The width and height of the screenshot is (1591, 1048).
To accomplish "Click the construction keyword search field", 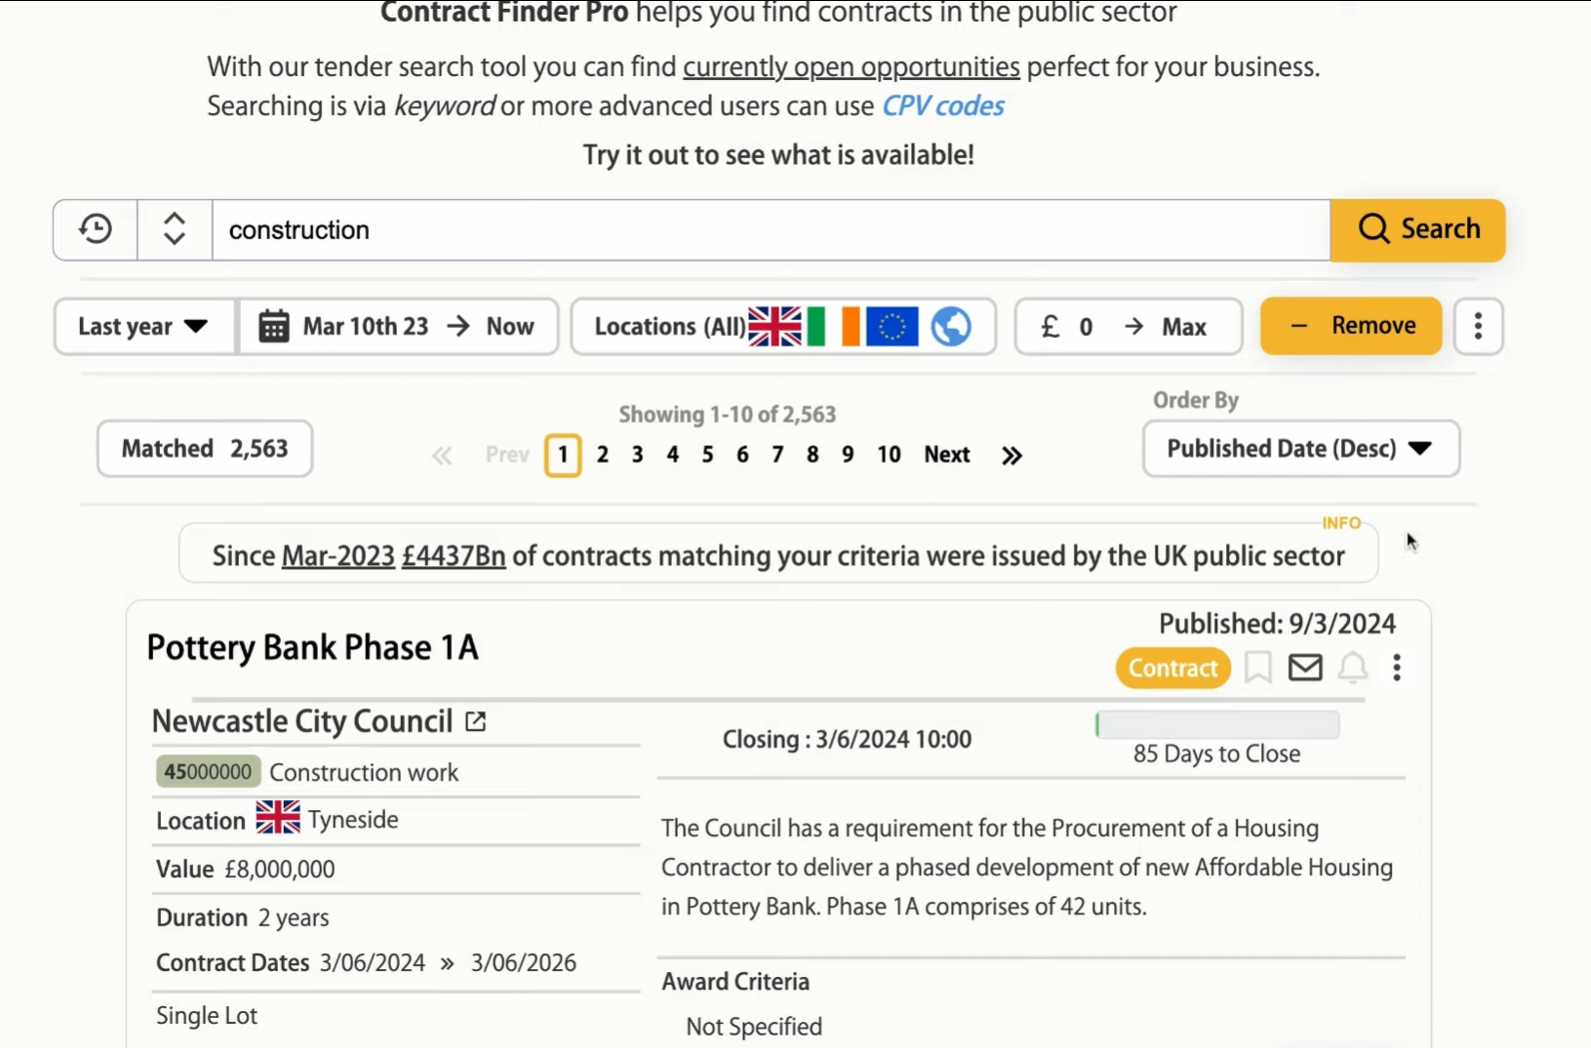I will click(x=771, y=230).
